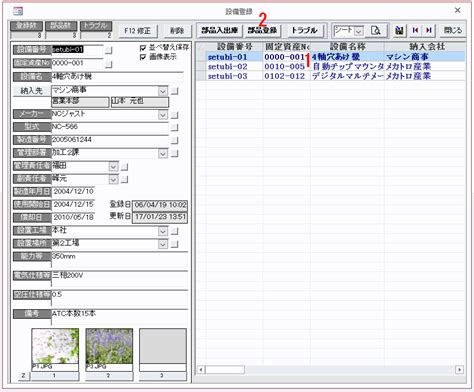Click the horizontal scrollbar thumb in grid
This screenshot has height=392, width=474.
point(225,369)
